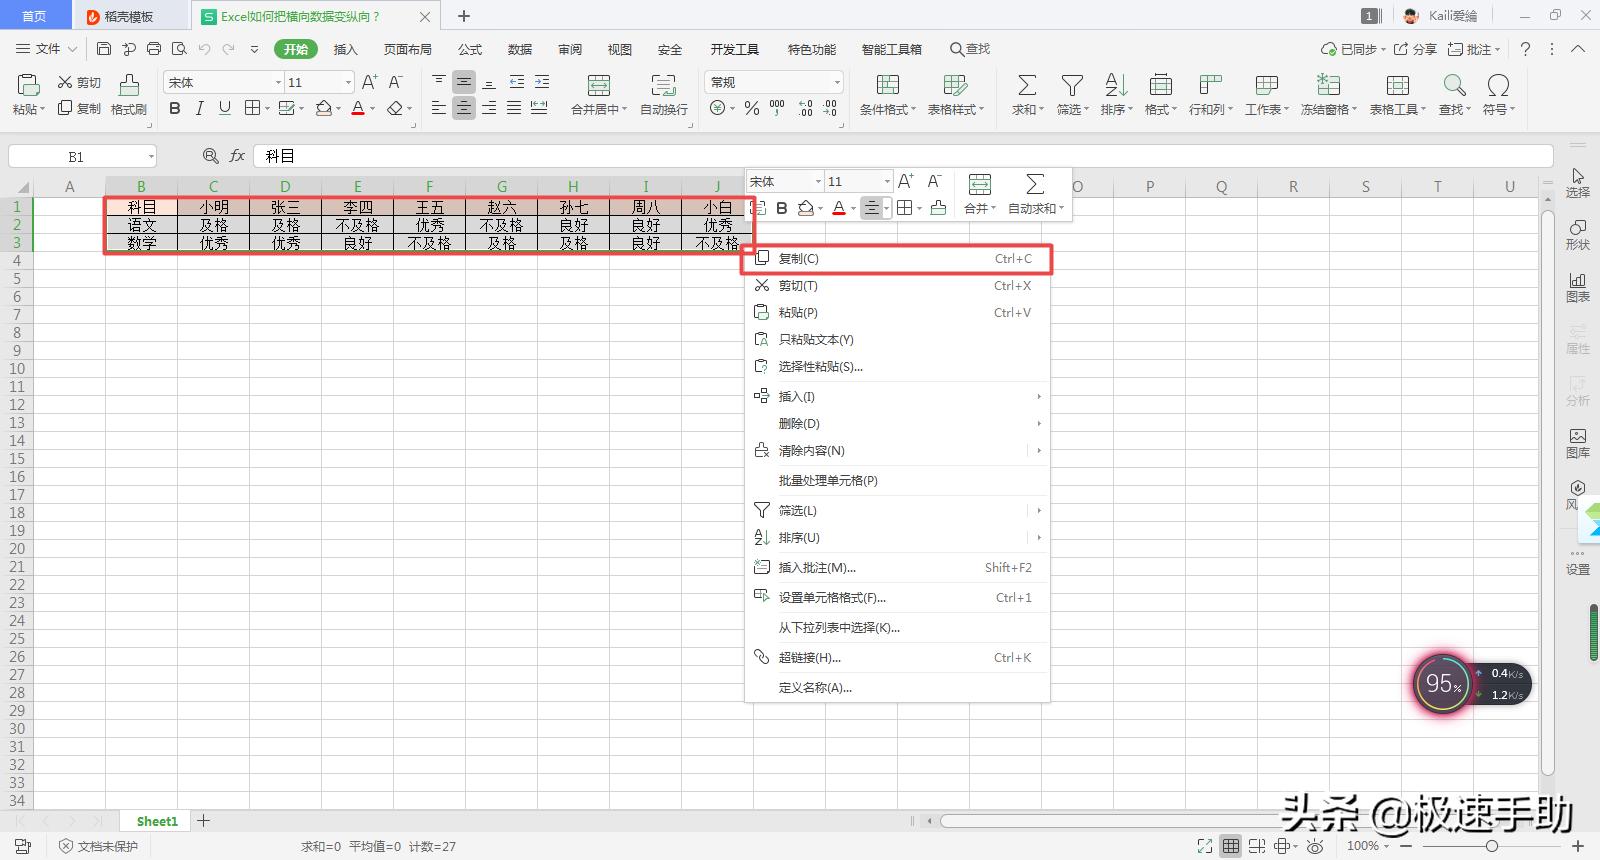Expand the Name Box B1 dropdown
This screenshot has width=1600, height=860.
(x=151, y=156)
